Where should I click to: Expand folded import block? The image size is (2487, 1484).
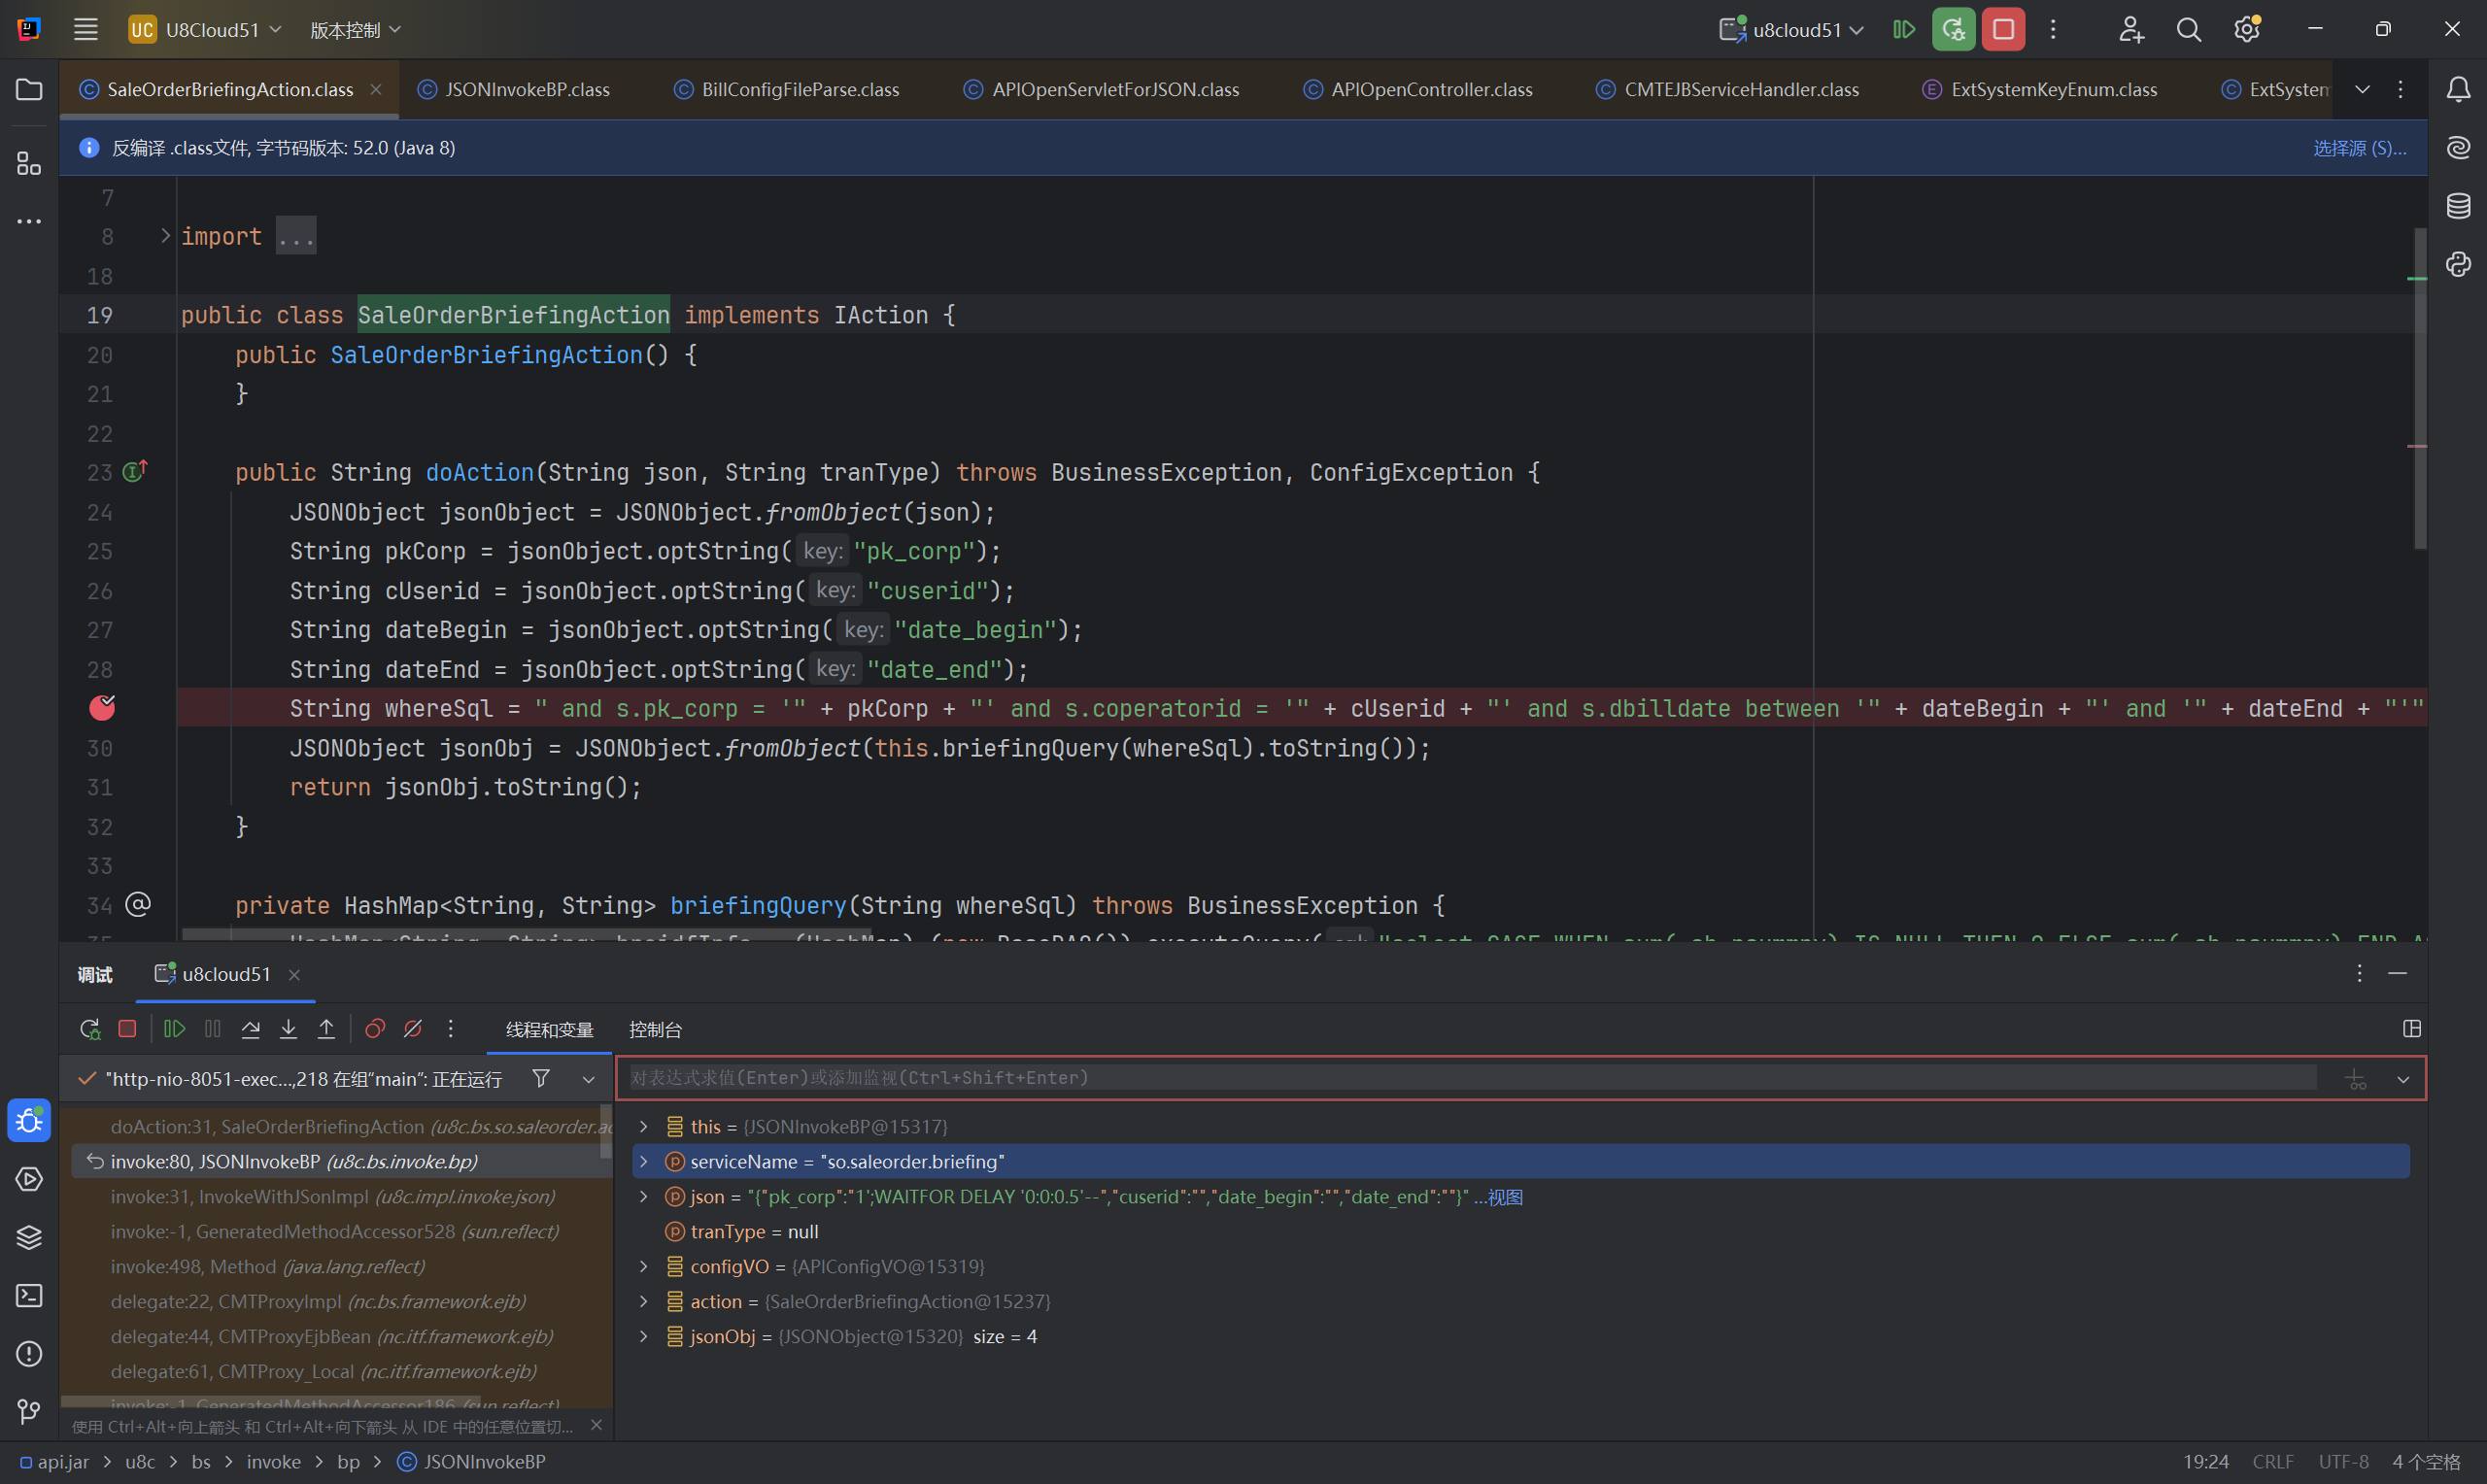point(165,236)
